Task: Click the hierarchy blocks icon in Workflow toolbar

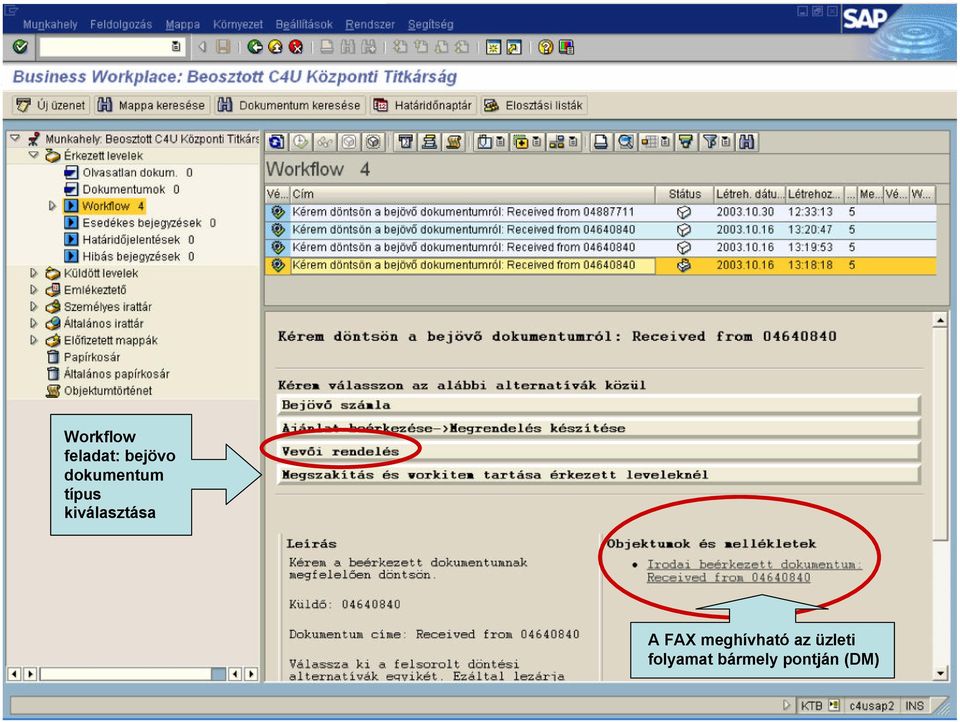Action: click(557, 142)
